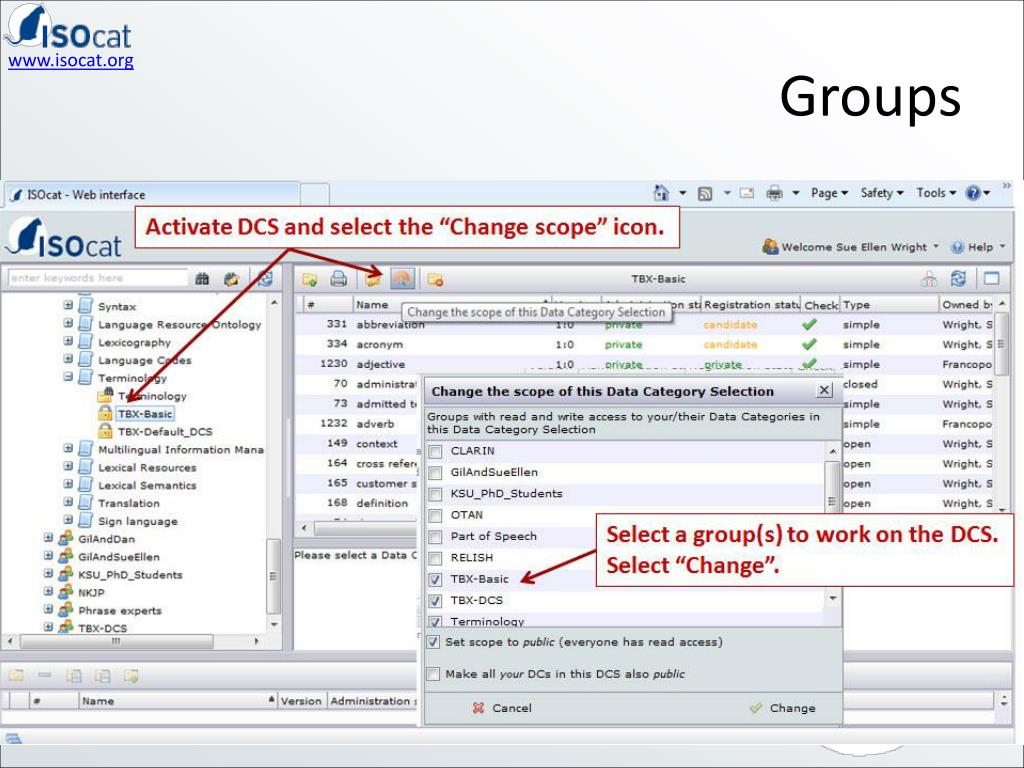The image size is (1024, 768).
Task: Click the refresh icon right of TBX-Basic title
Action: pos(958,279)
